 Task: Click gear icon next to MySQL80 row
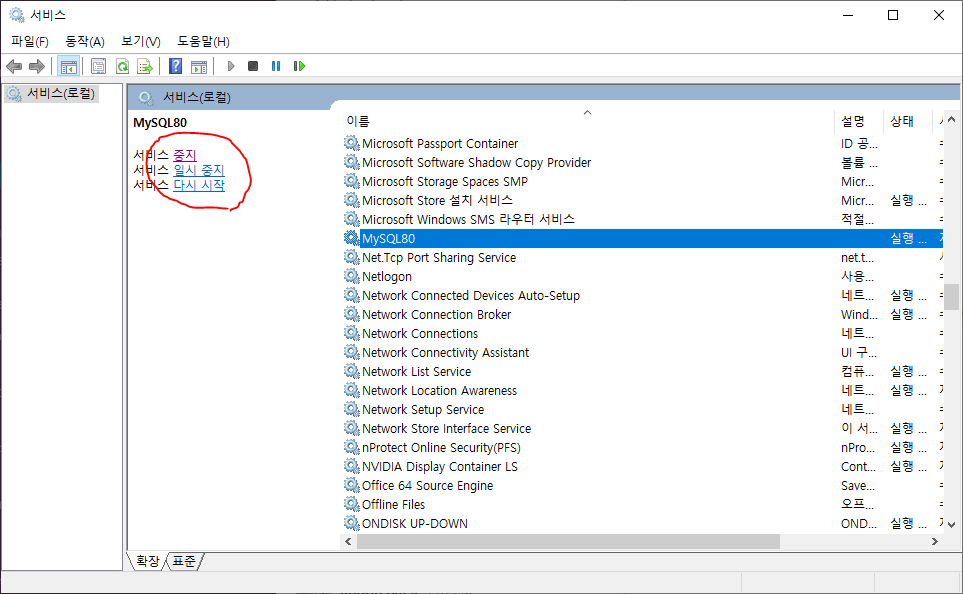(351, 238)
